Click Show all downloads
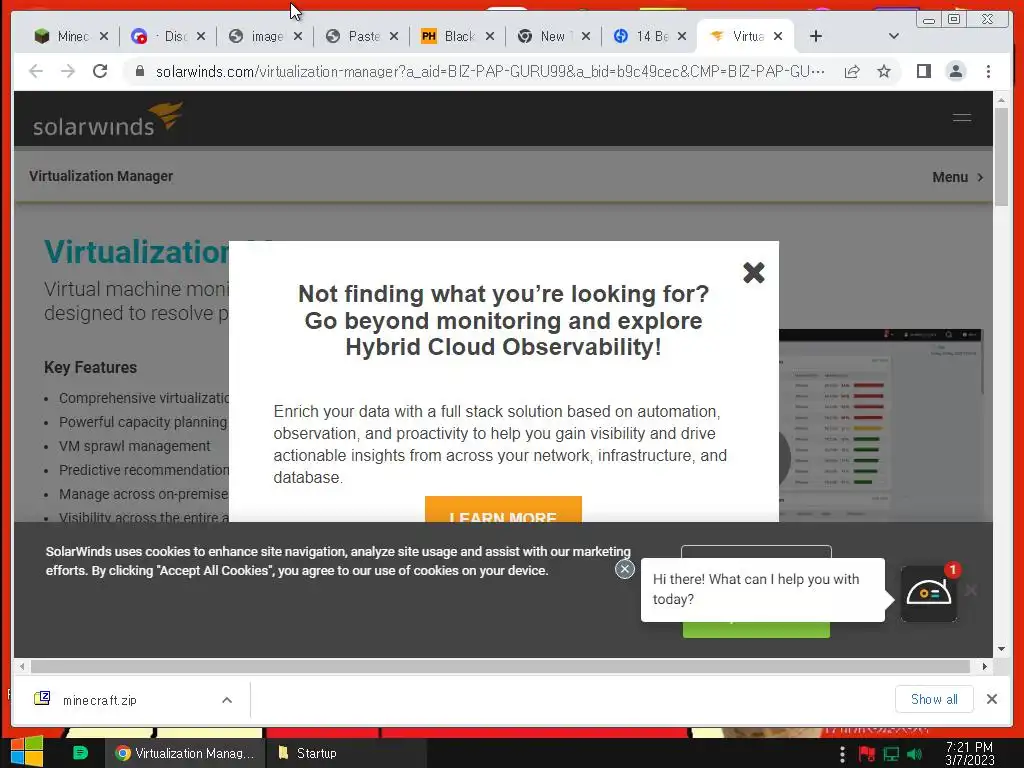The image size is (1024, 768). [x=934, y=699]
